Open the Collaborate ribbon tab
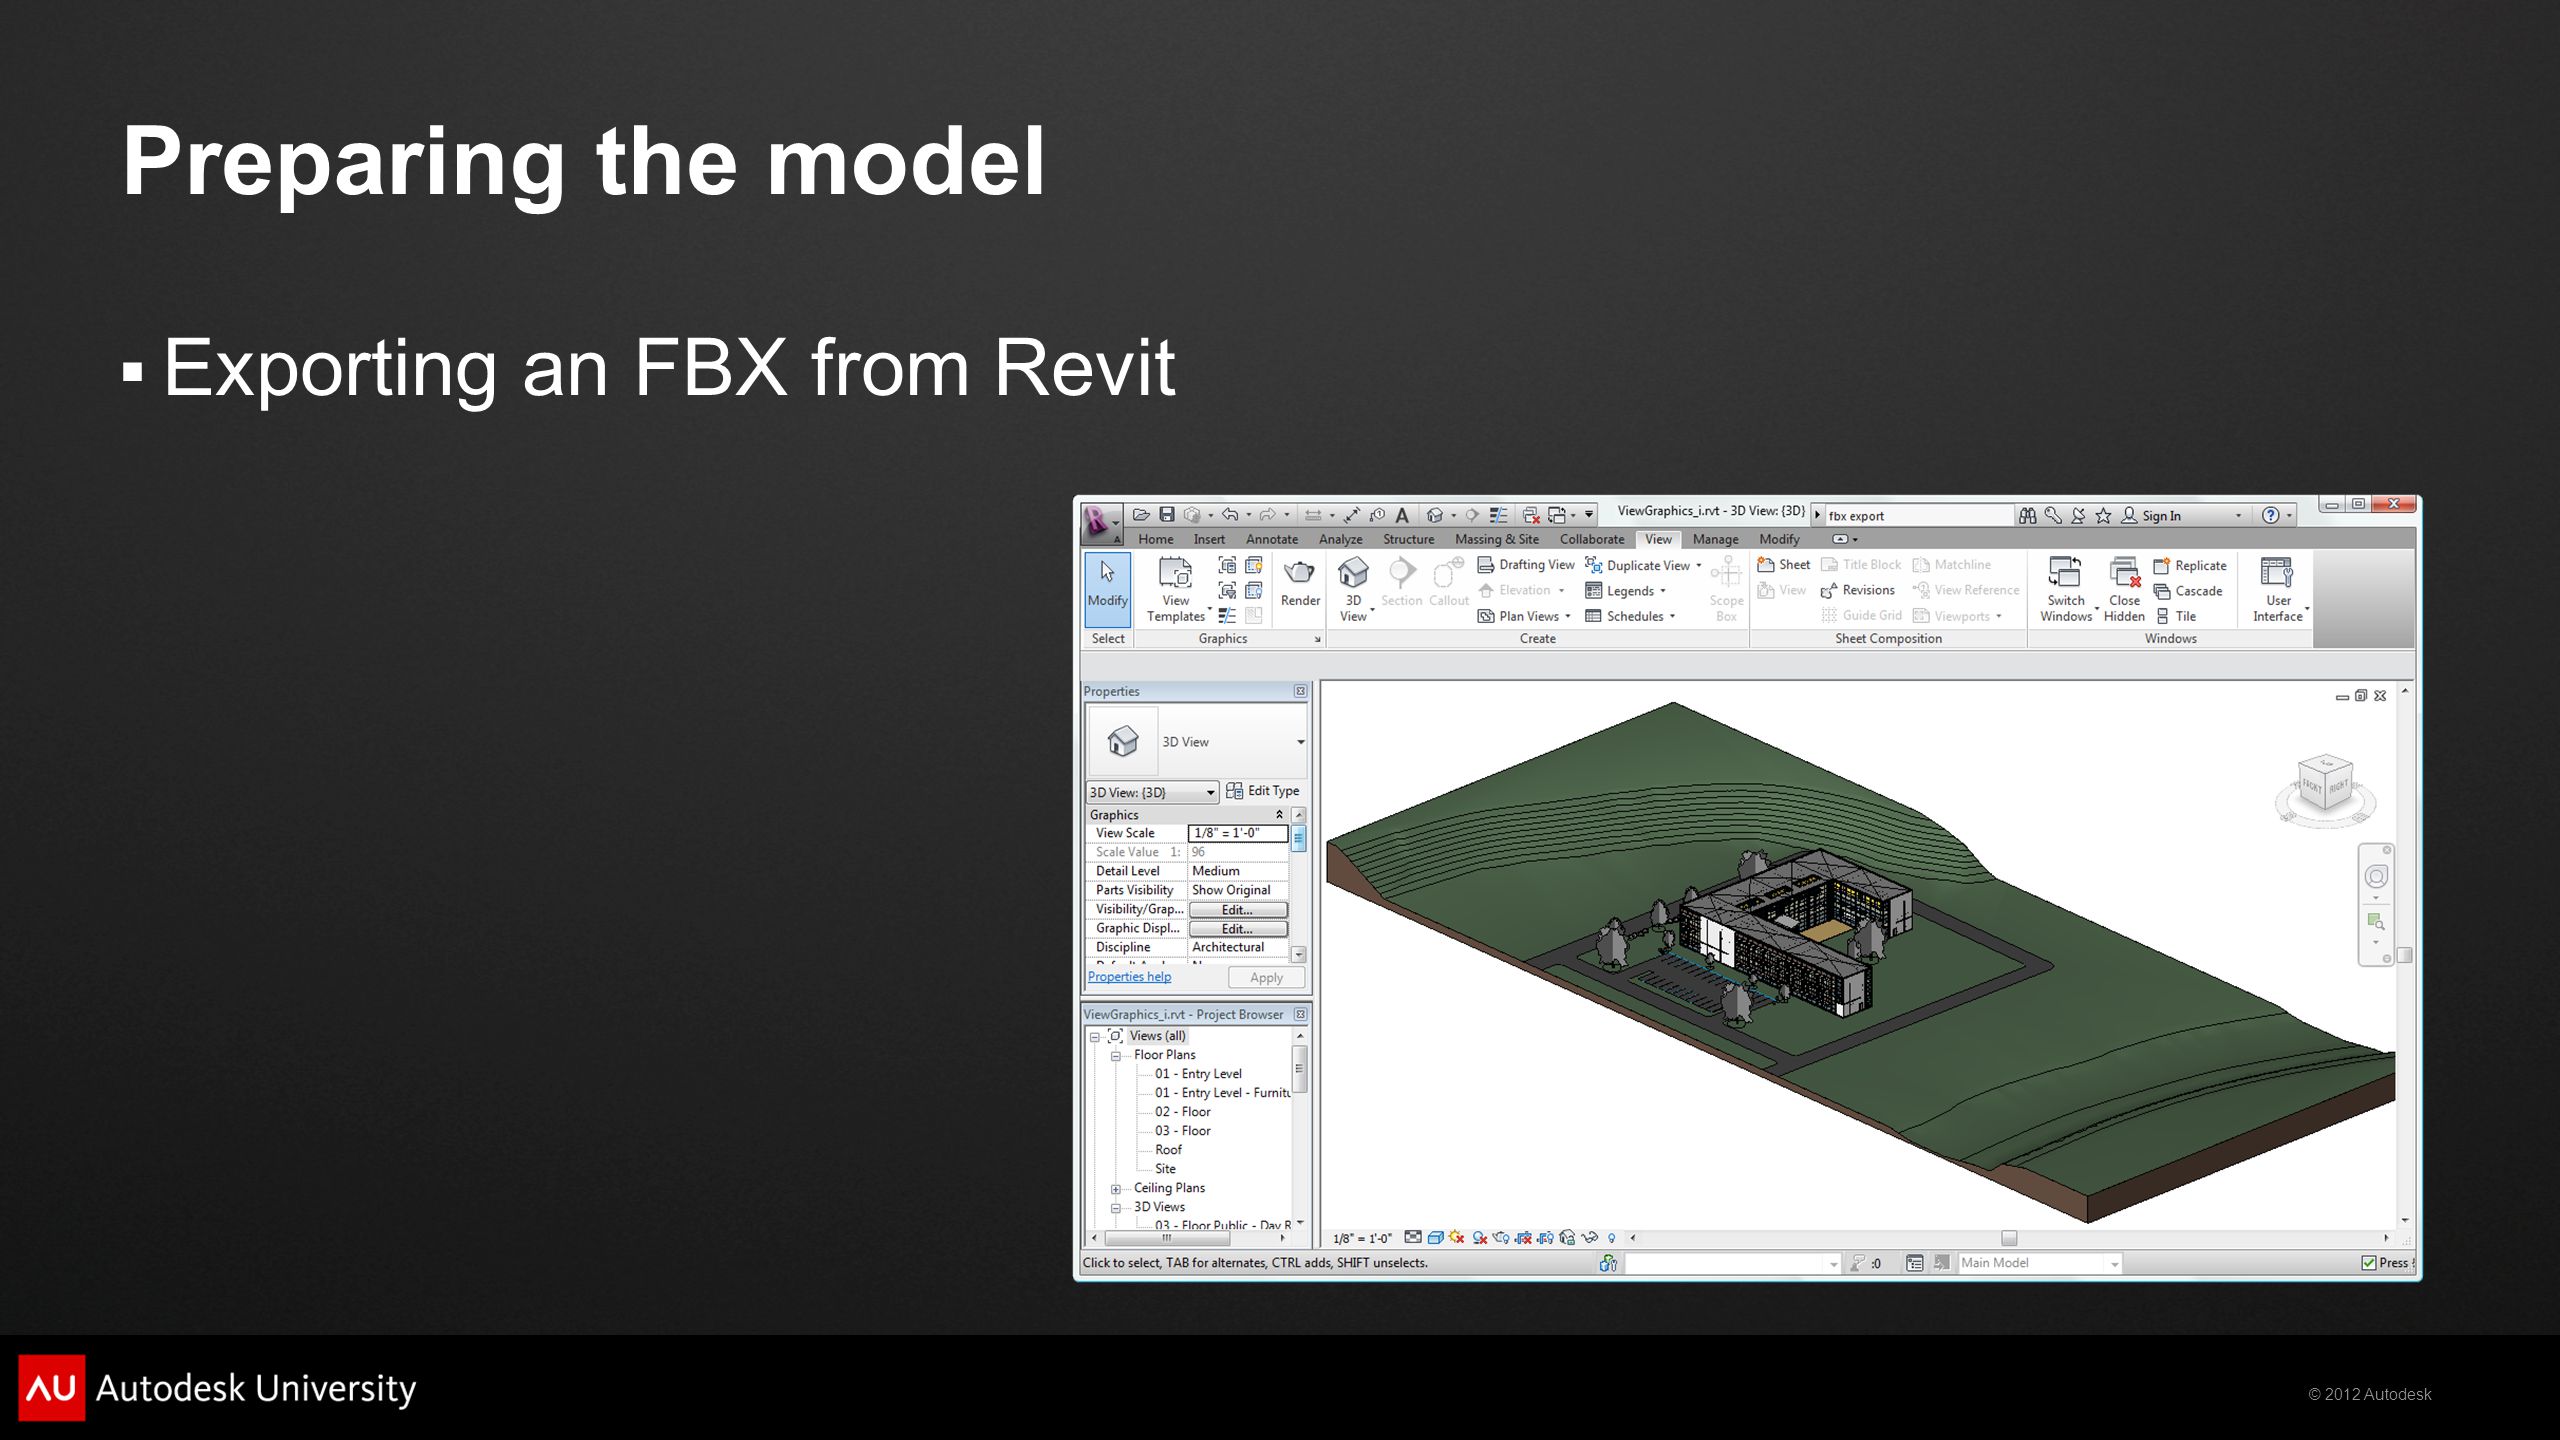2560x1440 pixels. click(1591, 539)
